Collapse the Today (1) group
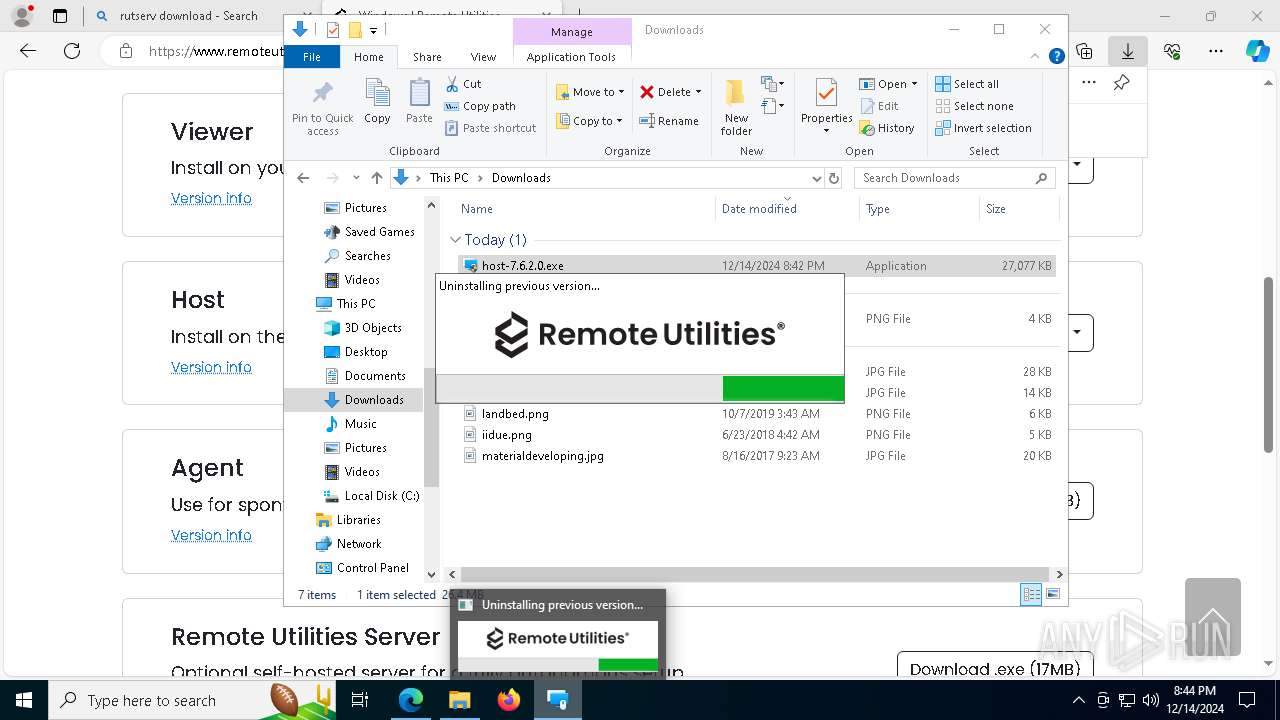The image size is (1280, 720). point(455,240)
